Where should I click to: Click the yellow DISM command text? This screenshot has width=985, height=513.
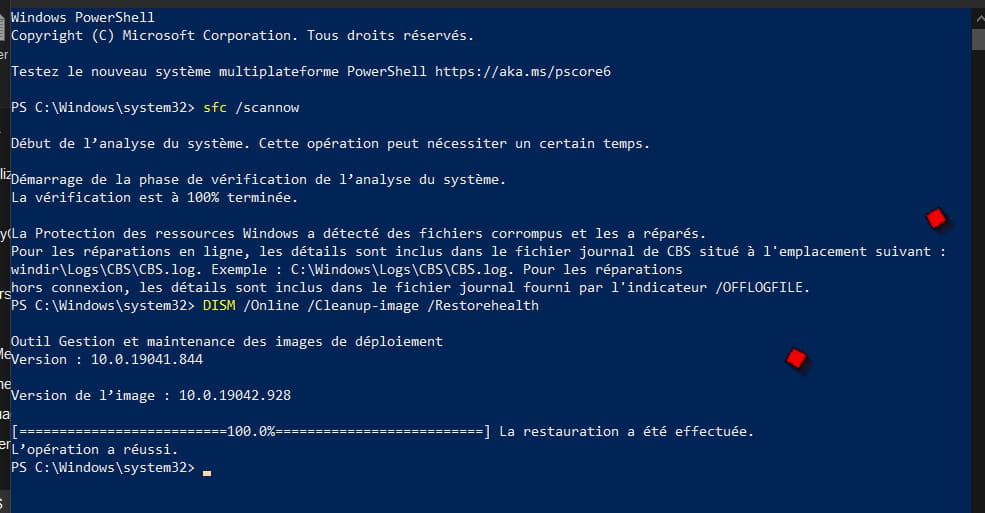(219, 305)
